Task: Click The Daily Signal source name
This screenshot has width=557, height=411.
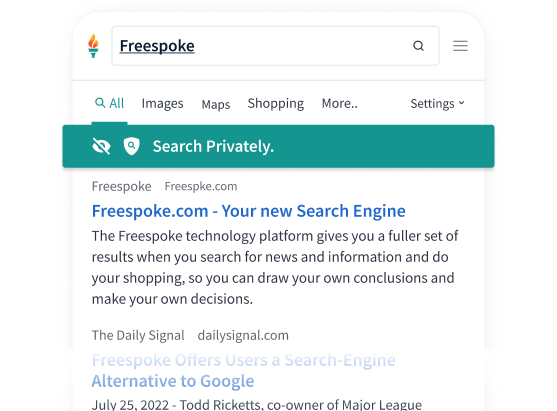Action: [138, 335]
